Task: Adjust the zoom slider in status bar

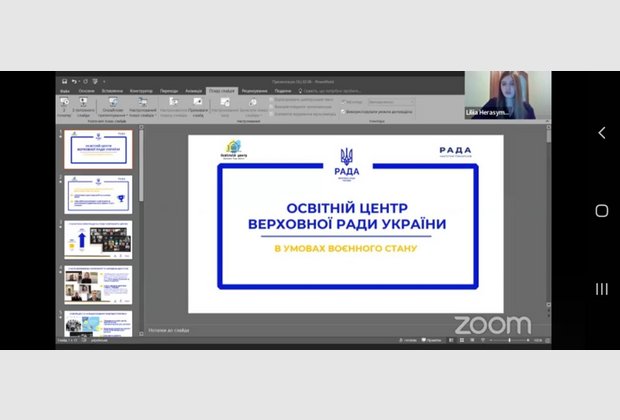Action: pyautogui.click(x=509, y=340)
